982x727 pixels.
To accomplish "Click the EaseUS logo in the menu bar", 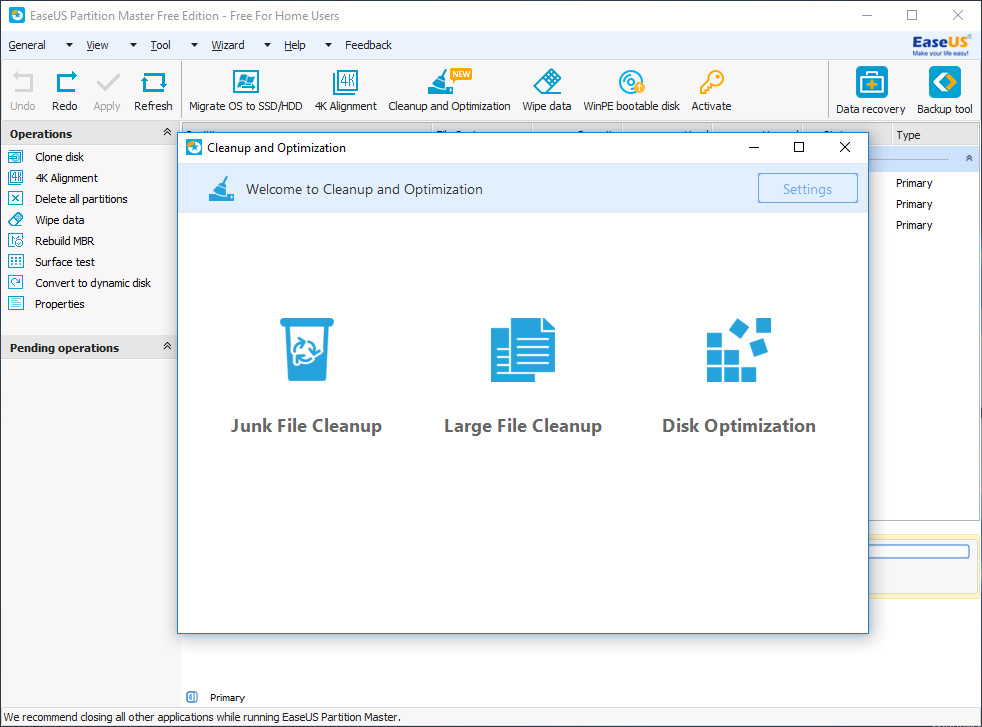I will (941, 45).
